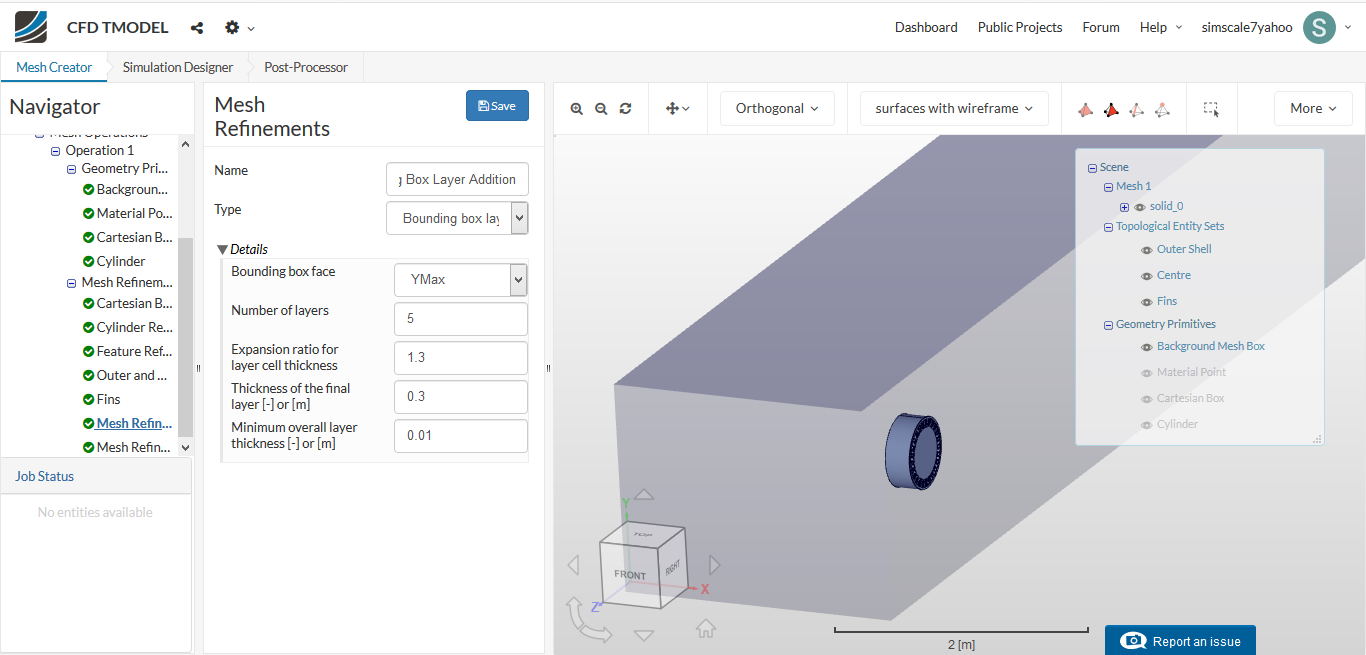Open the Post-Processor tab
1366x655 pixels.
click(306, 68)
